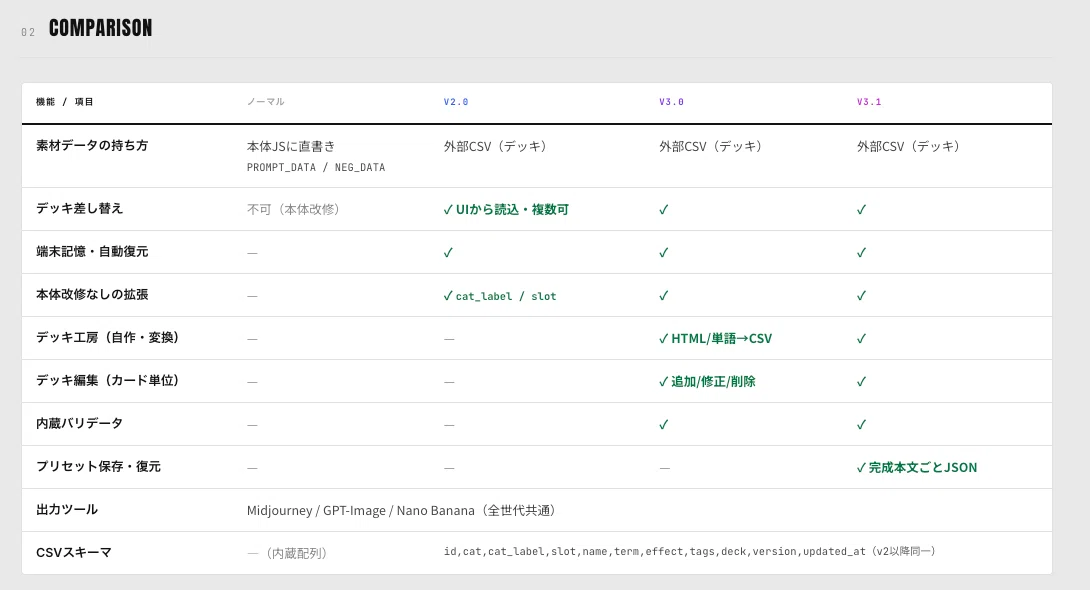The image size is (1090, 590).
Task: Click '本体JSに直書き' cell text
Action: (291, 146)
